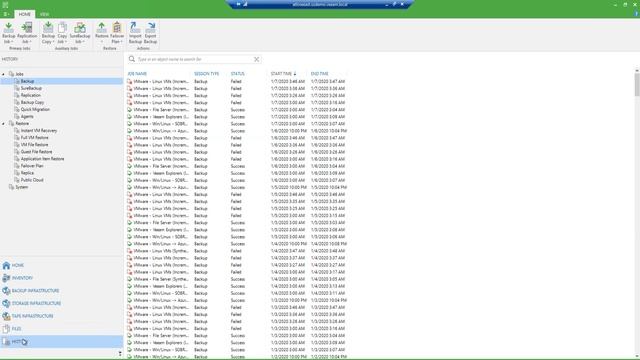This screenshot has height=360, width=640.
Task: Open the Backup Job ribbon button
Action: click(9, 33)
